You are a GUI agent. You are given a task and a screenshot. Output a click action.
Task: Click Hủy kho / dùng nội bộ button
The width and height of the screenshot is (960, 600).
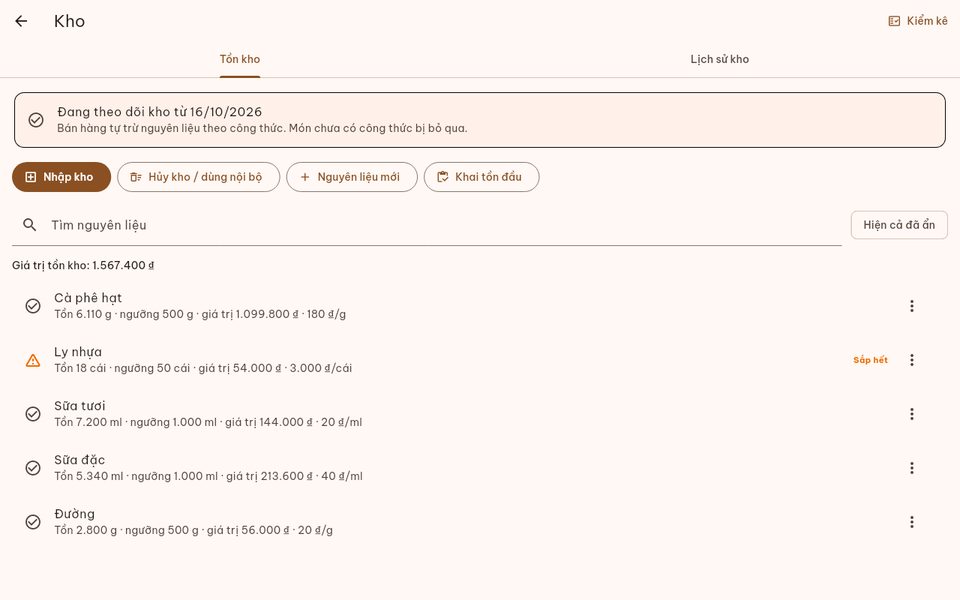coord(198,177)
